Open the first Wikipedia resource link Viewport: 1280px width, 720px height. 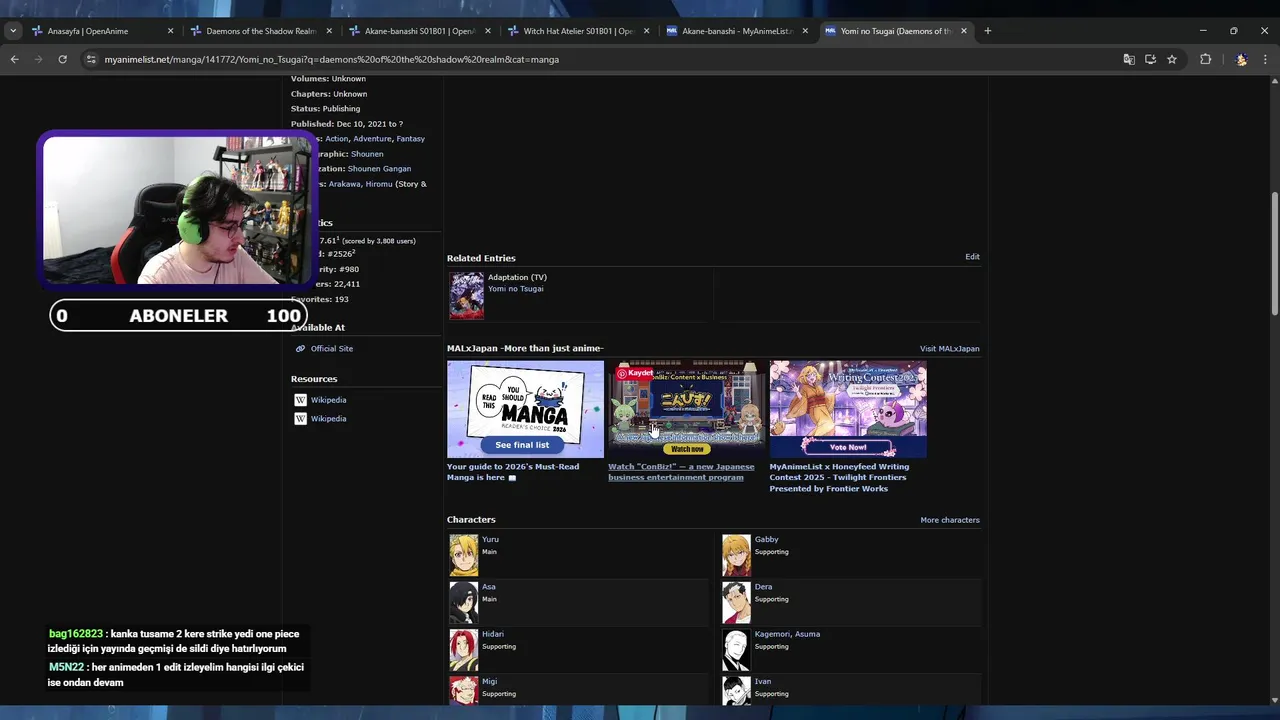pyautogui.click(x=328, y=400)
